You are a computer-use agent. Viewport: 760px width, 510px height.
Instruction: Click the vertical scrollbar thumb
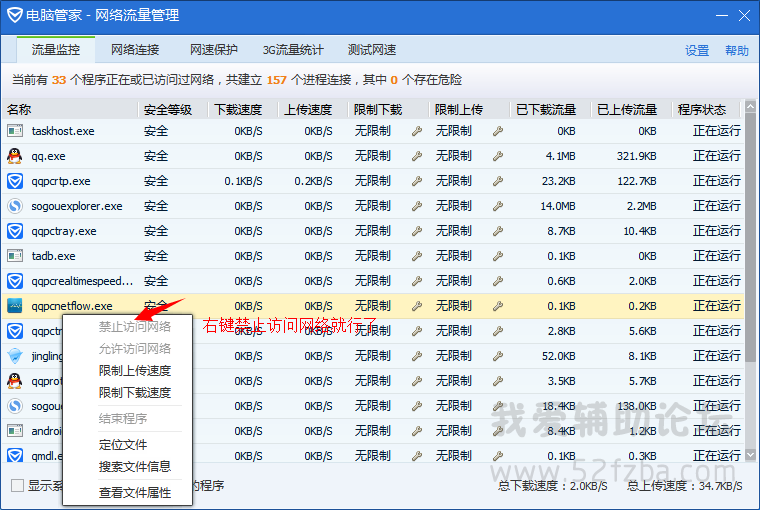click(750, 237)
